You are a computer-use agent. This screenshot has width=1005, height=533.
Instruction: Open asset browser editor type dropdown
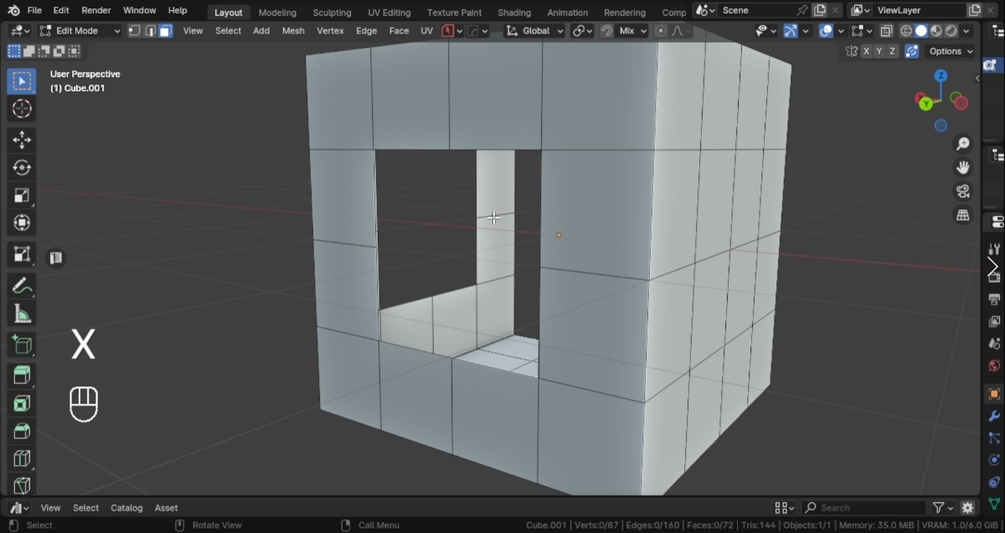19,507
